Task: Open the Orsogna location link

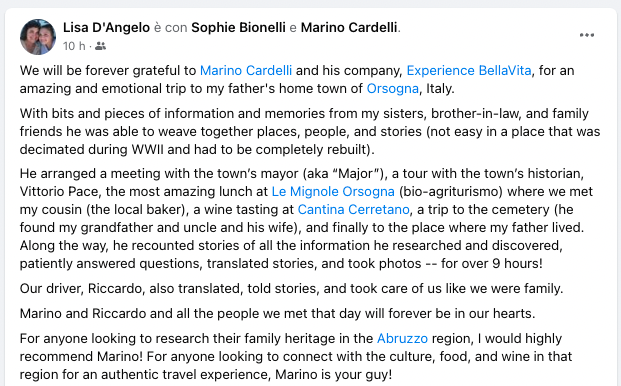Action: coord(392,88)
